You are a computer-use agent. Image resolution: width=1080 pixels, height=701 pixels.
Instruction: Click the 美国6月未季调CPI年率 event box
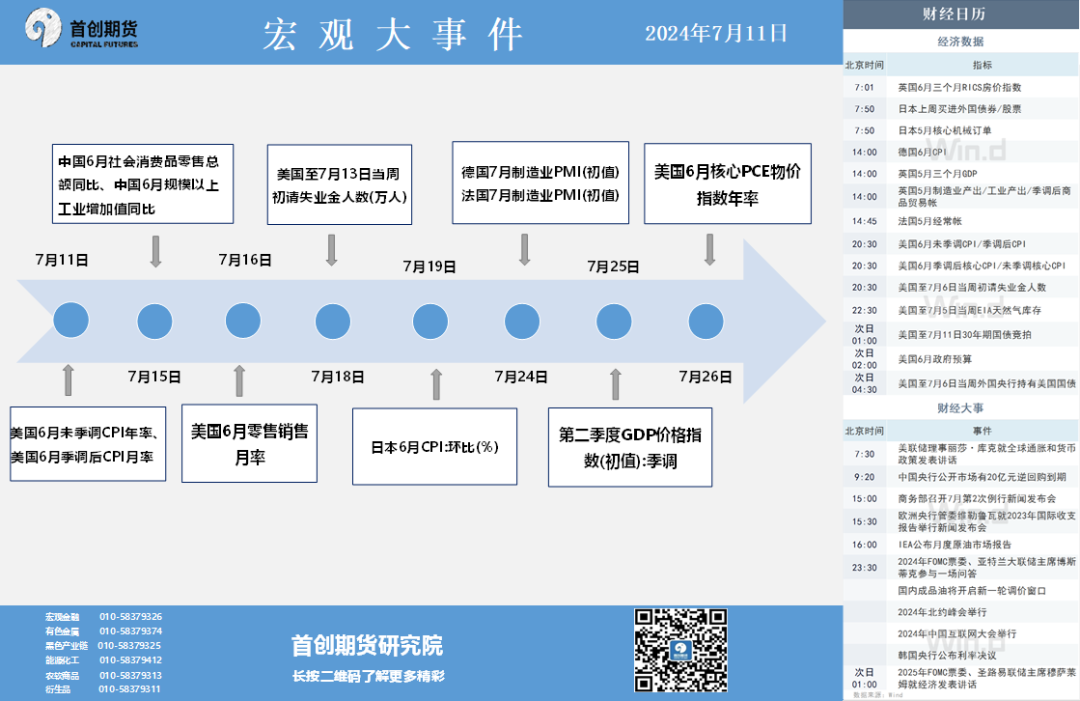click(x=87, y=444)
